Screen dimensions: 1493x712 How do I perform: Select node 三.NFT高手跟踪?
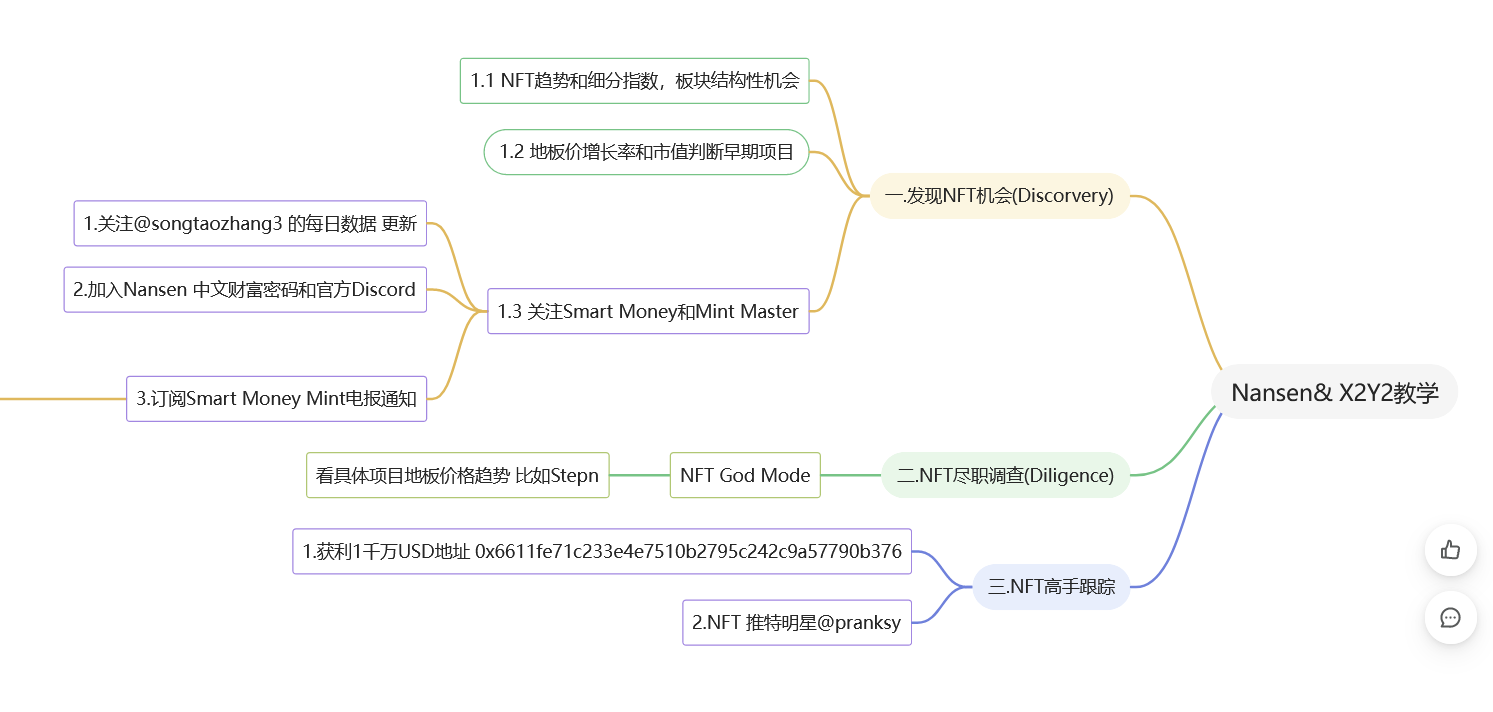point(1052,587)
